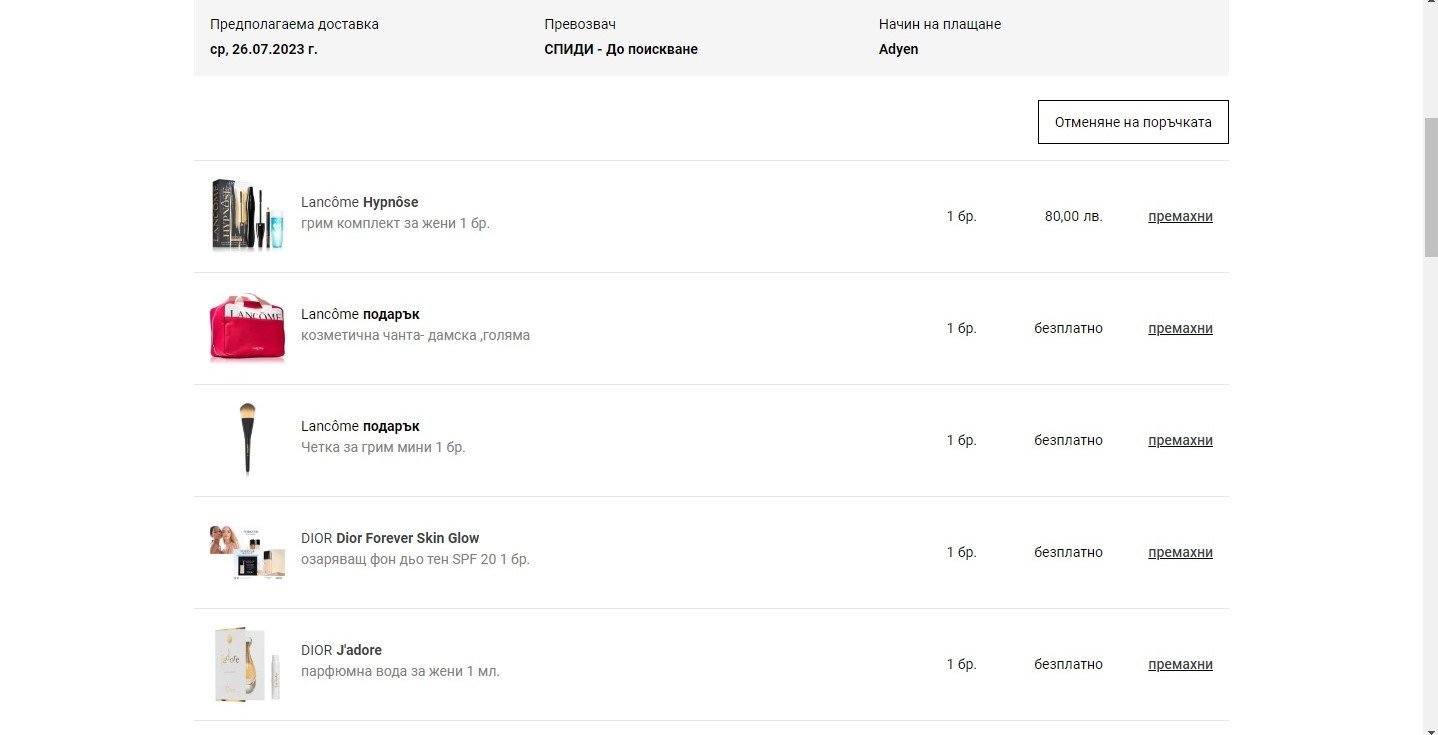The width and height of the screenshot is (1438, 735).
Task: Open the Lancôme Hypnôse product title
Action: pos(359,202)
